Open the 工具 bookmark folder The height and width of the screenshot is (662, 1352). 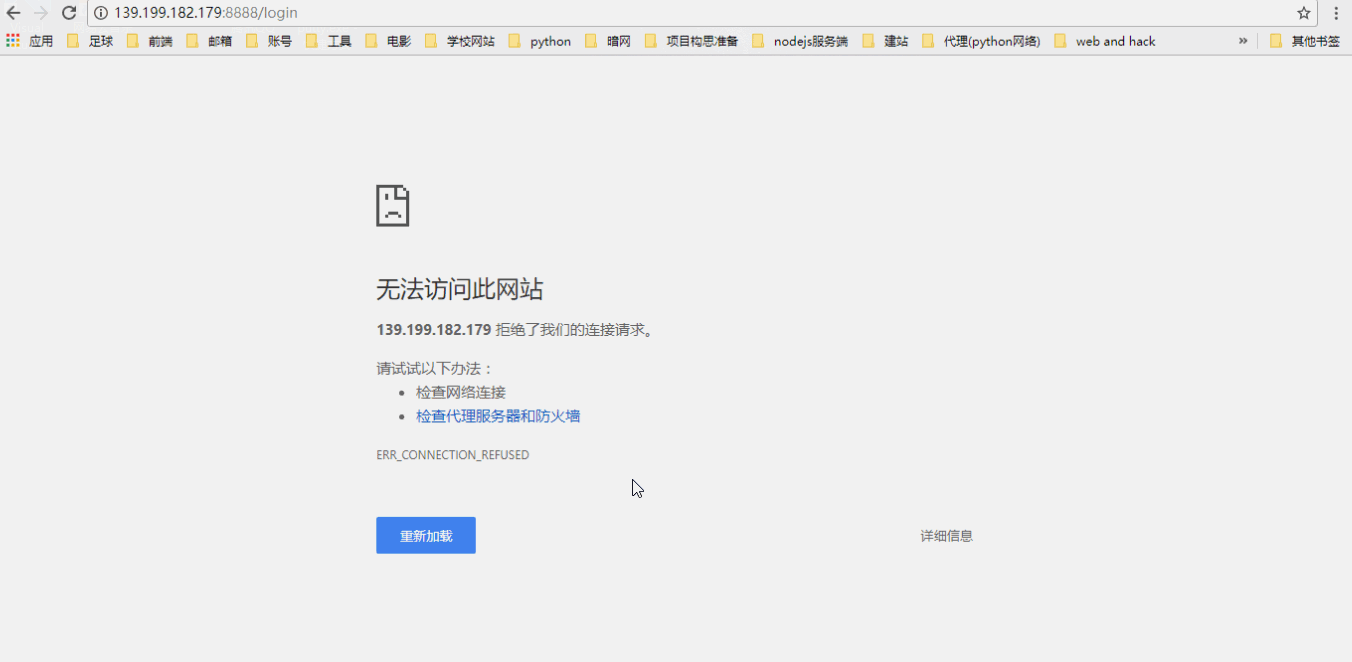tap(328, 41)
